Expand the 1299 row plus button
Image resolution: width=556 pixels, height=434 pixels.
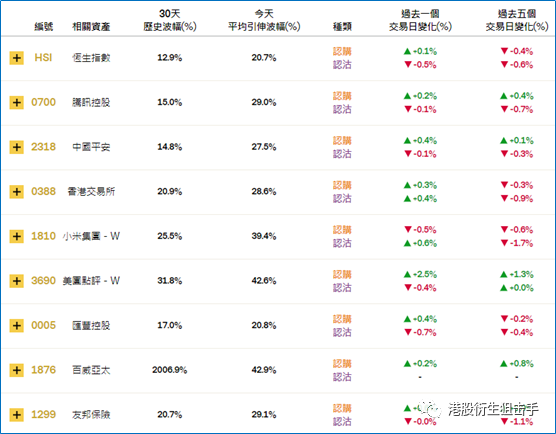point(17,415)
